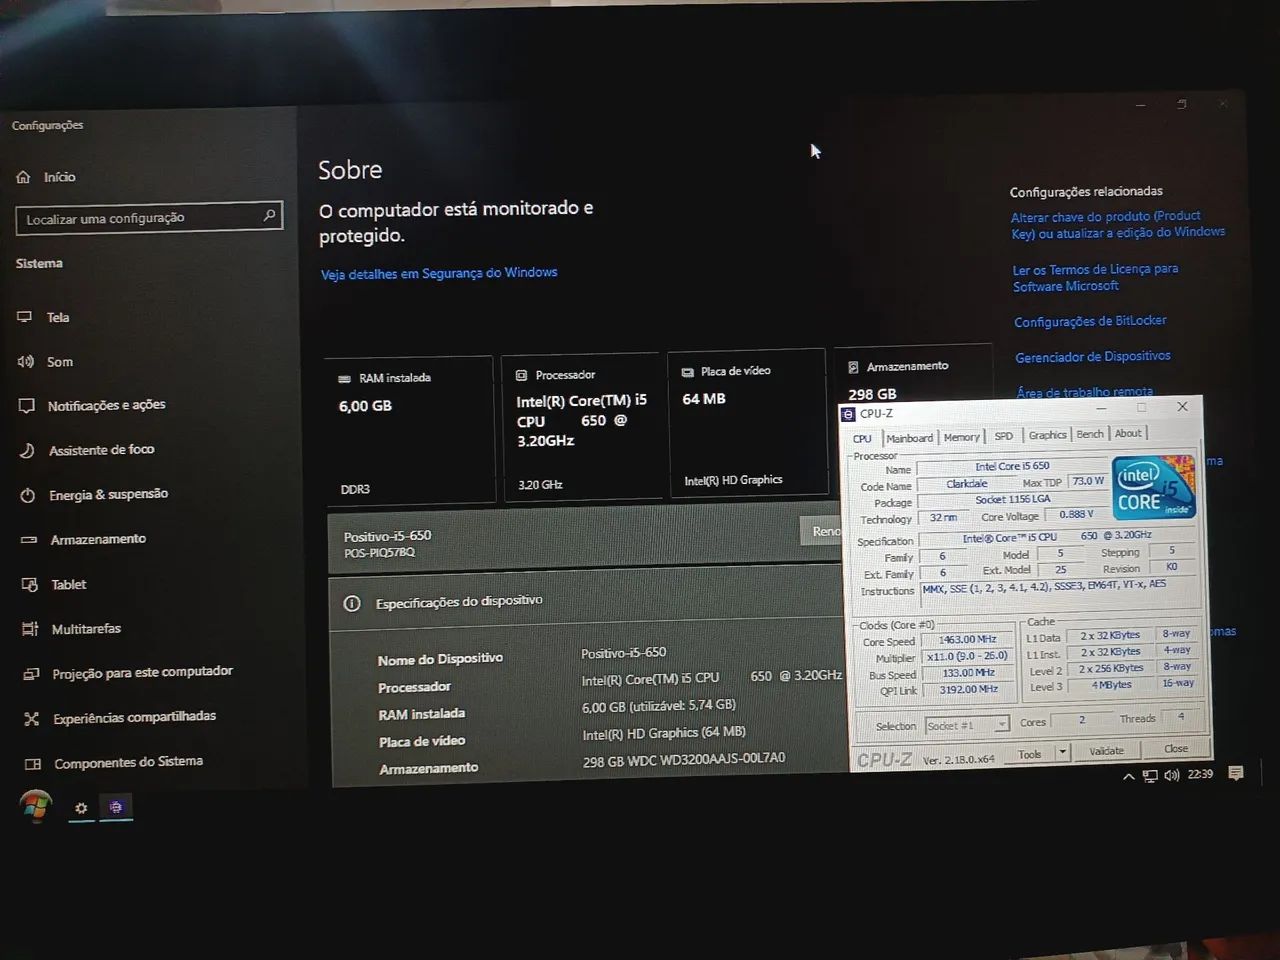This screenshot has width=1280, height=960.
Task: Open Veja detalhes em Segurança do Windows
Action: [x=439, y=273]
